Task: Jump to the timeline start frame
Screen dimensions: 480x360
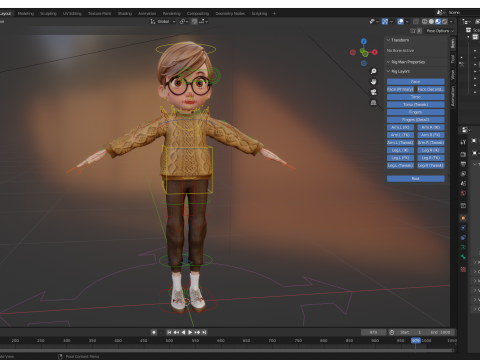Action: coord(169,332)
